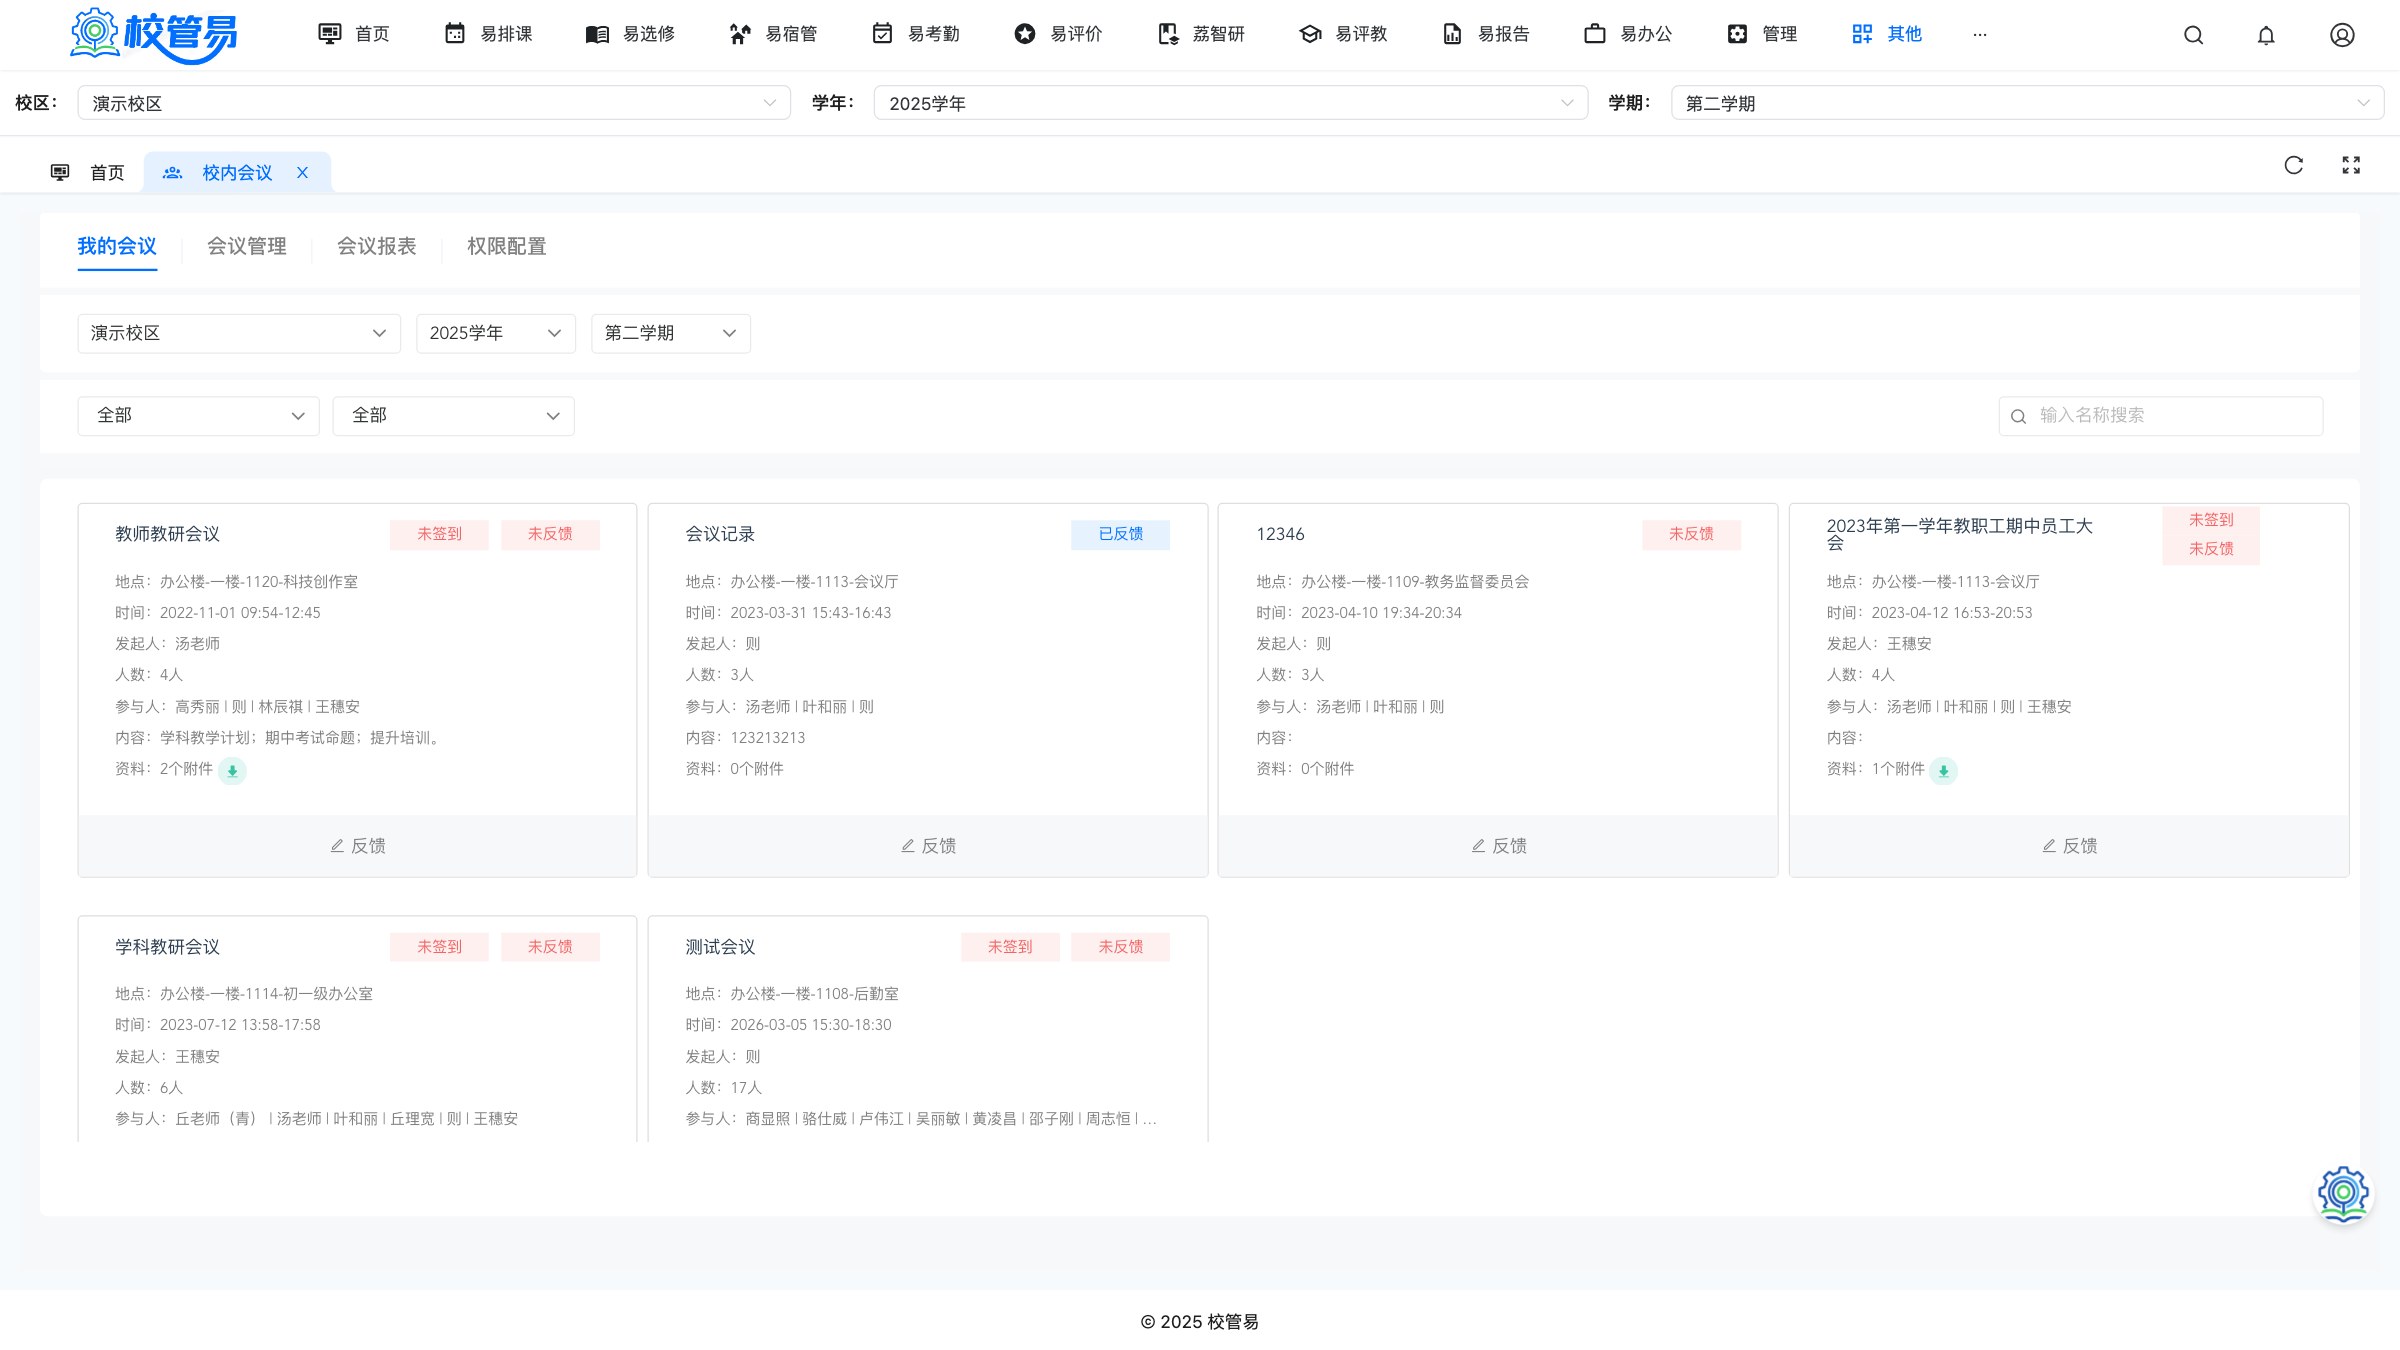Screen dimensions: 2400x1350
Task: Switch to the 会议管理 tab
Action: [x=246, y=246]
